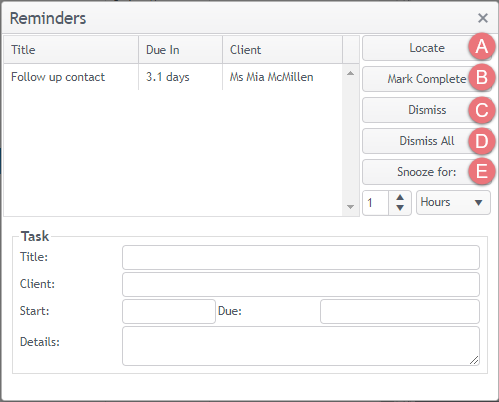Increase snooze value with up arrow
Screen dimensions: 499x402
point(400,198)
